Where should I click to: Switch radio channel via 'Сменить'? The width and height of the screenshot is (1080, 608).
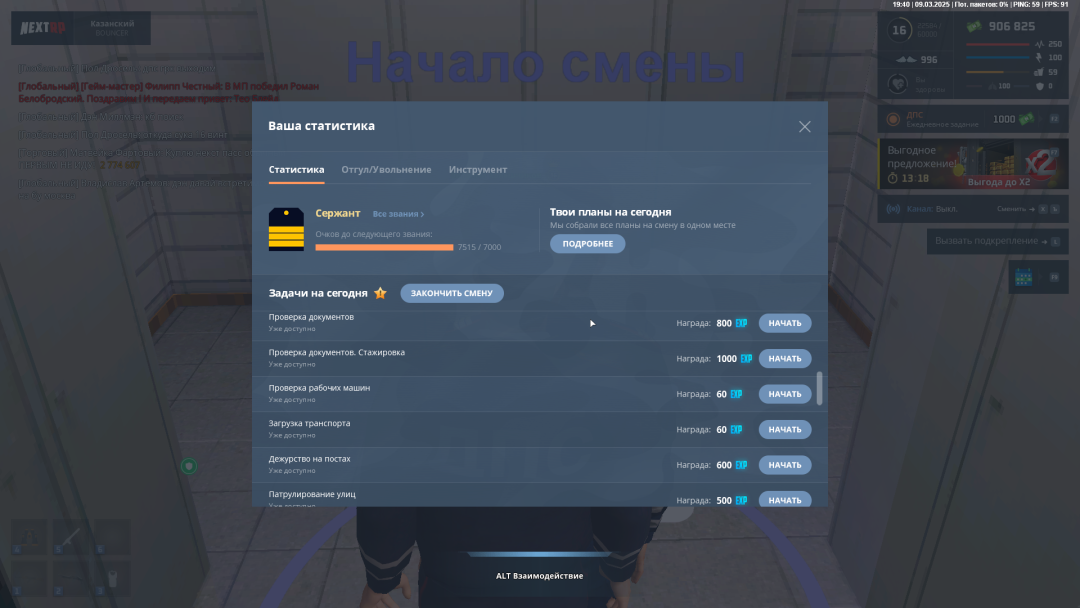coord(1014,209)
